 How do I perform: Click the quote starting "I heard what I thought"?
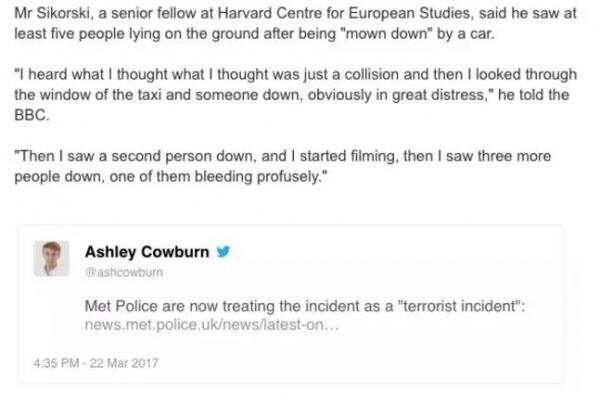(295, 94)
